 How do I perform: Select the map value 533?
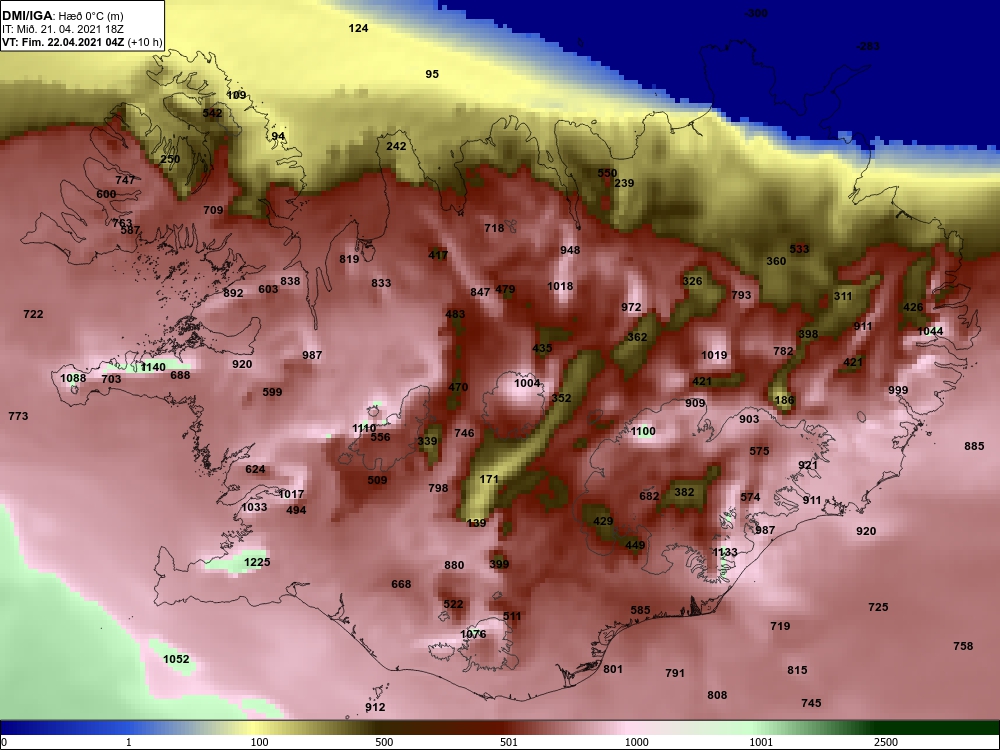799,249
